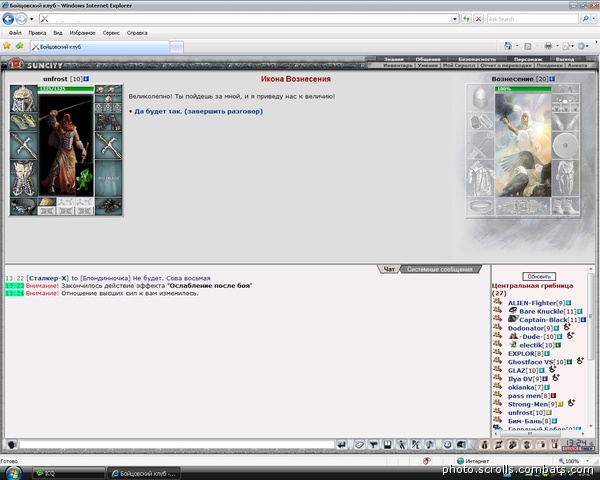This screenshot has height=480, width=600.
Task: Click the clan icon before Captain-Black
Action: [x=513, y=318]
